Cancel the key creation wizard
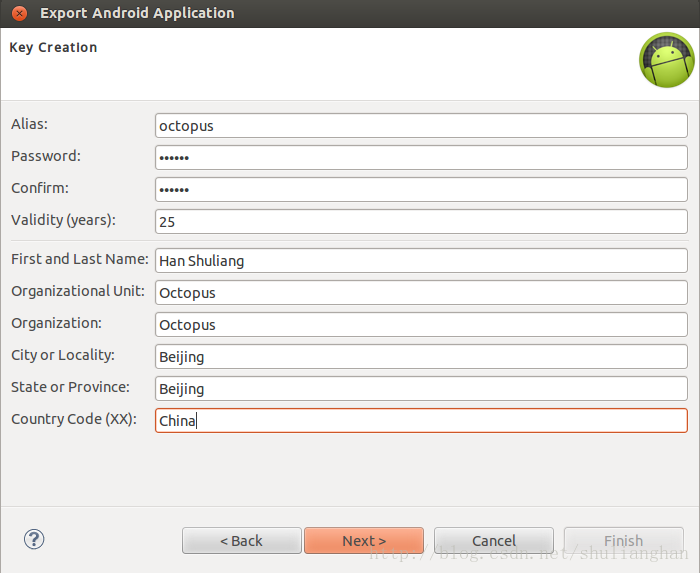This screenshot has height=573, width=700. (494, 540)
